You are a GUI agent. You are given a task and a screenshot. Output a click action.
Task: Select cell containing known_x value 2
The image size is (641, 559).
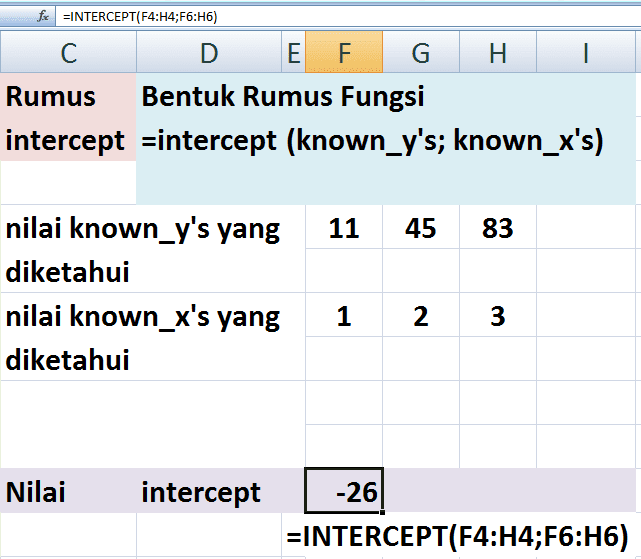click(x=421, y=315)
